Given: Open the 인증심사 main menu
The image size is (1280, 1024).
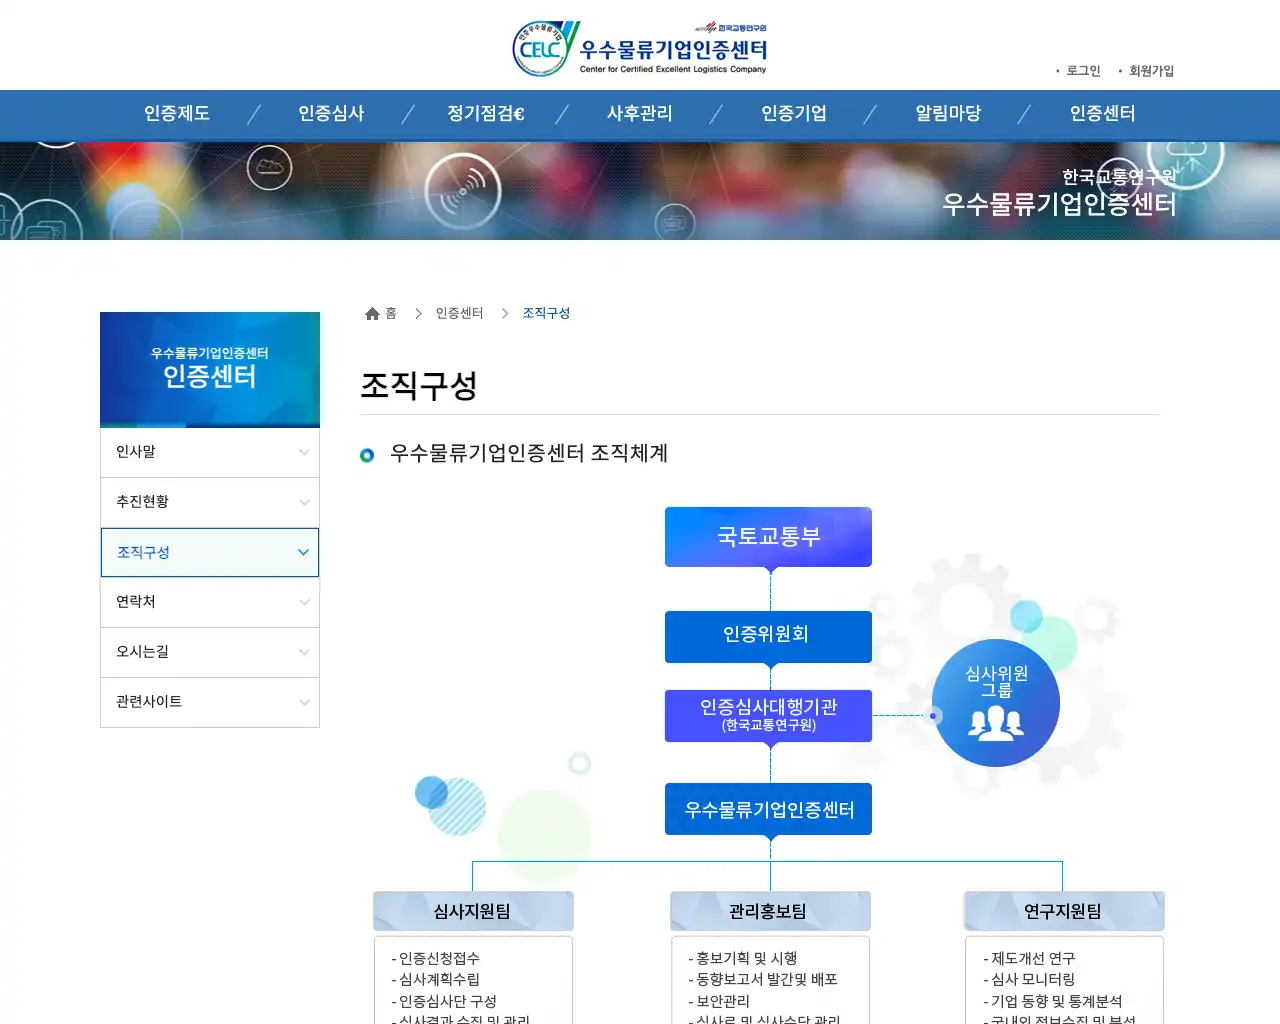Looking at the screenshot, I should [331, 114].
